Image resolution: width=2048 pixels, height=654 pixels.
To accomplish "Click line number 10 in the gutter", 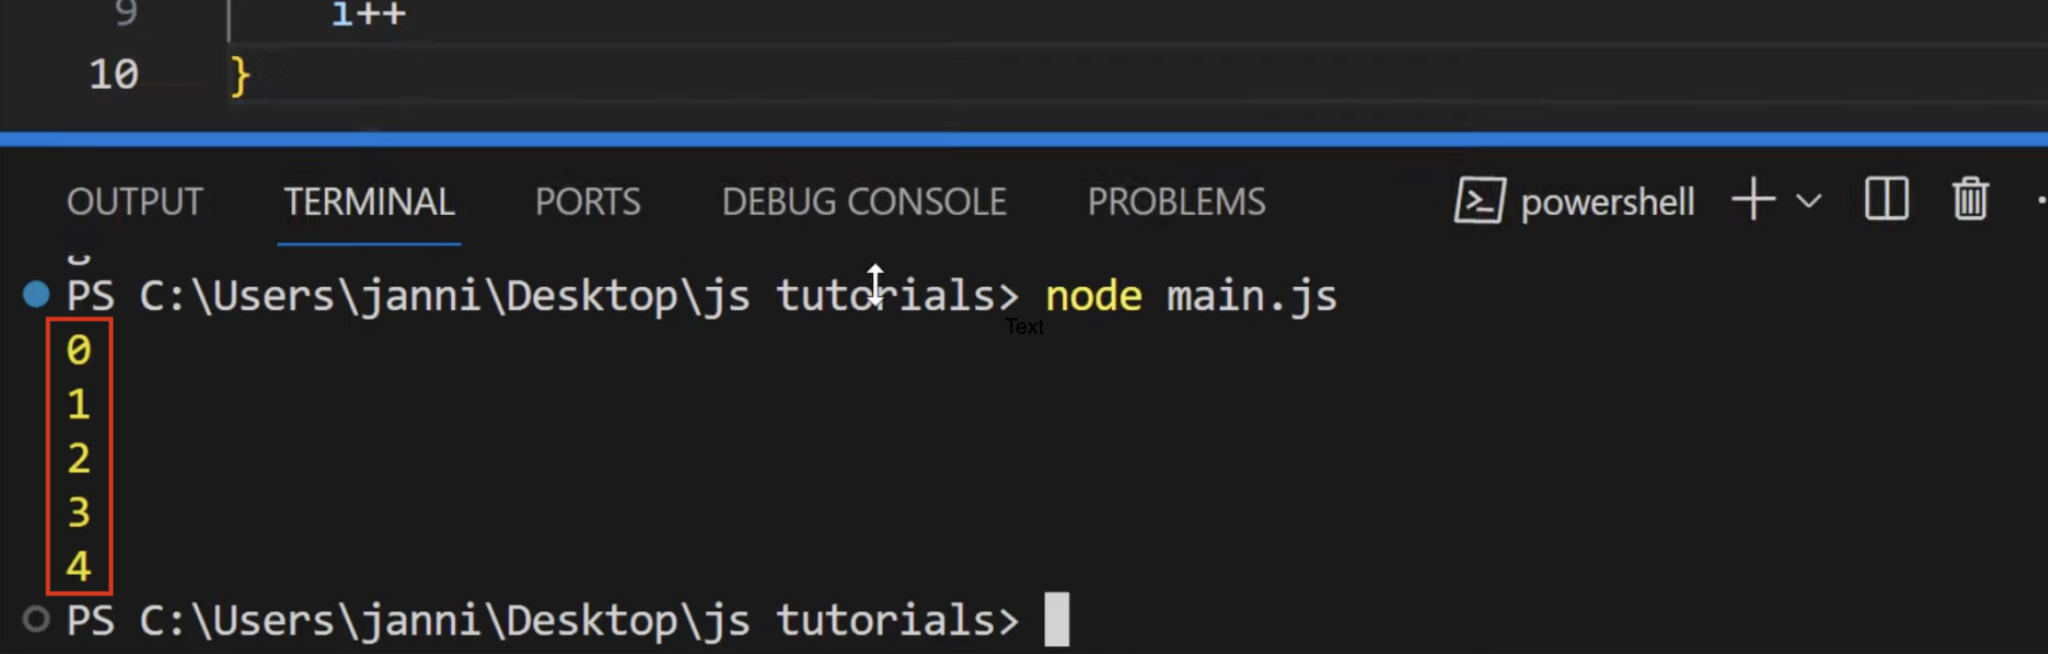I will [x=113, y=75].
